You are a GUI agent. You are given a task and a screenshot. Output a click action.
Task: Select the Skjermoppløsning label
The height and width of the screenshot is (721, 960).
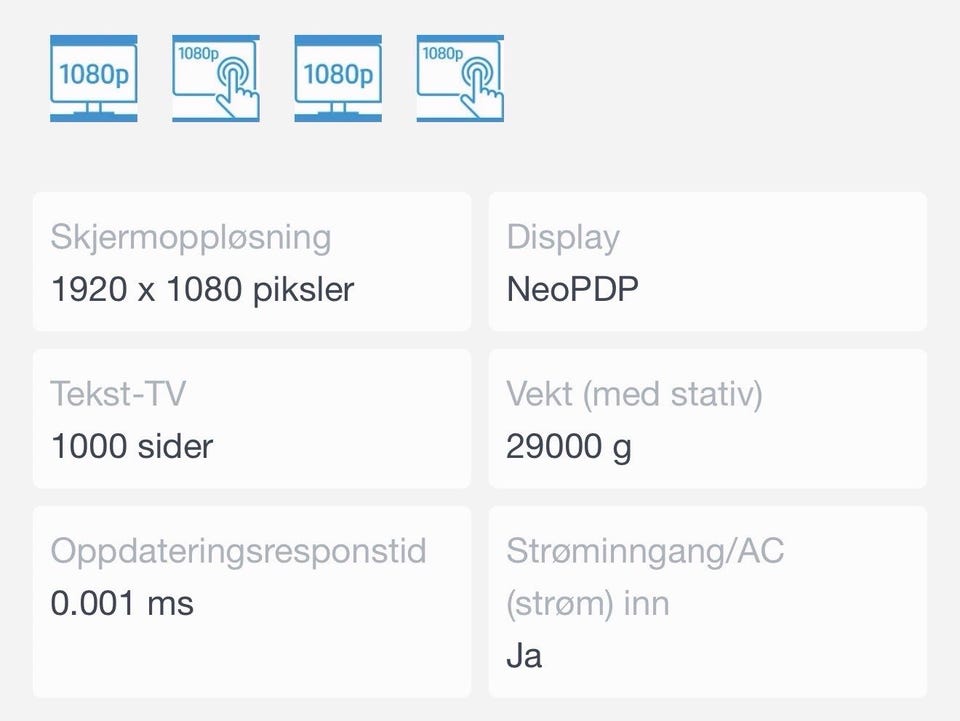pyautogui.click(x=190, y=238)
